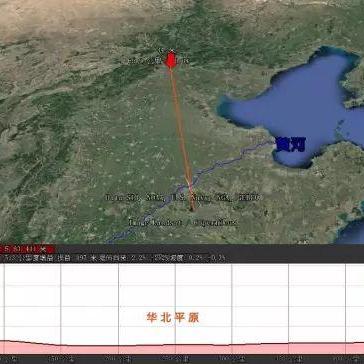Click the red elevation readout box above the profile

28,249
